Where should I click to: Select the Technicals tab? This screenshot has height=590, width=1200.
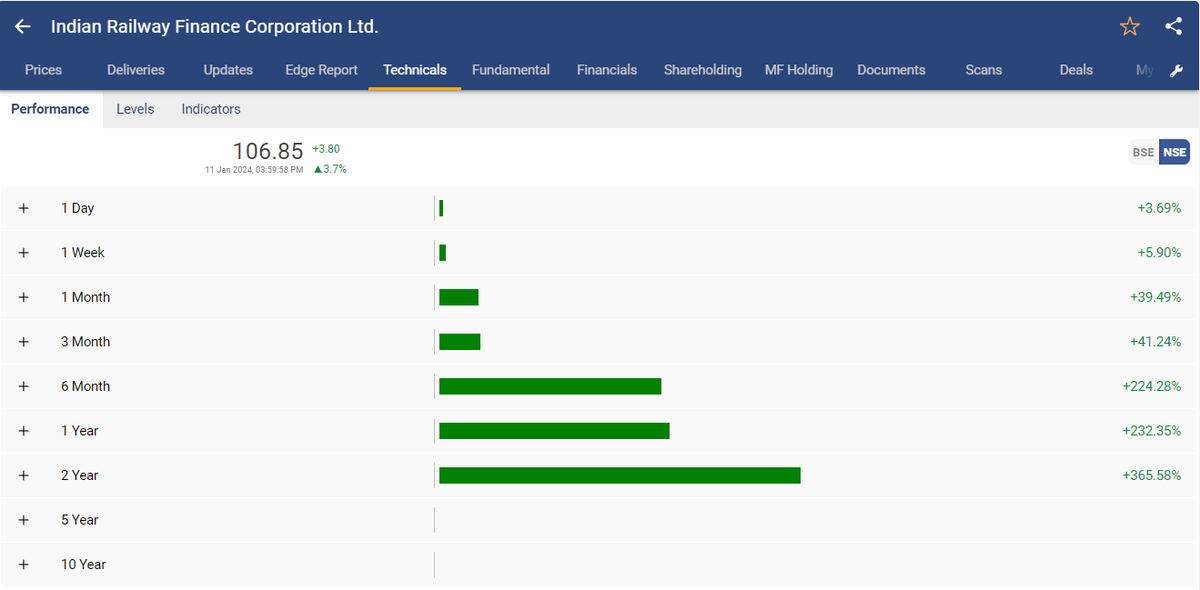[415, 70]
